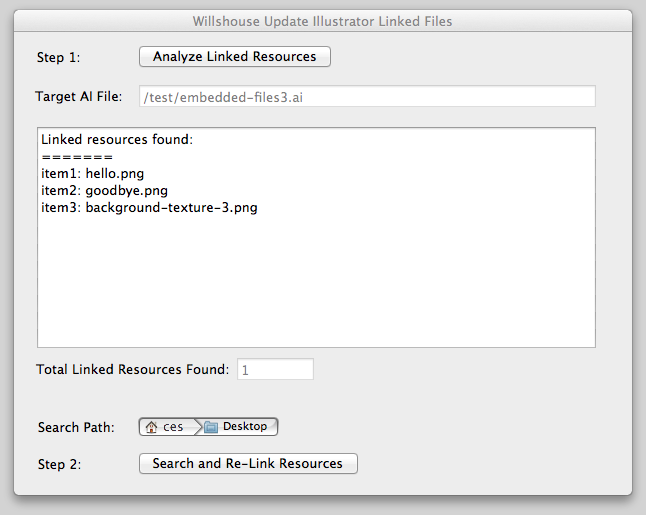Click the background-texture-3.png result line
646x515 pixels.
click(x=149, y=208)
